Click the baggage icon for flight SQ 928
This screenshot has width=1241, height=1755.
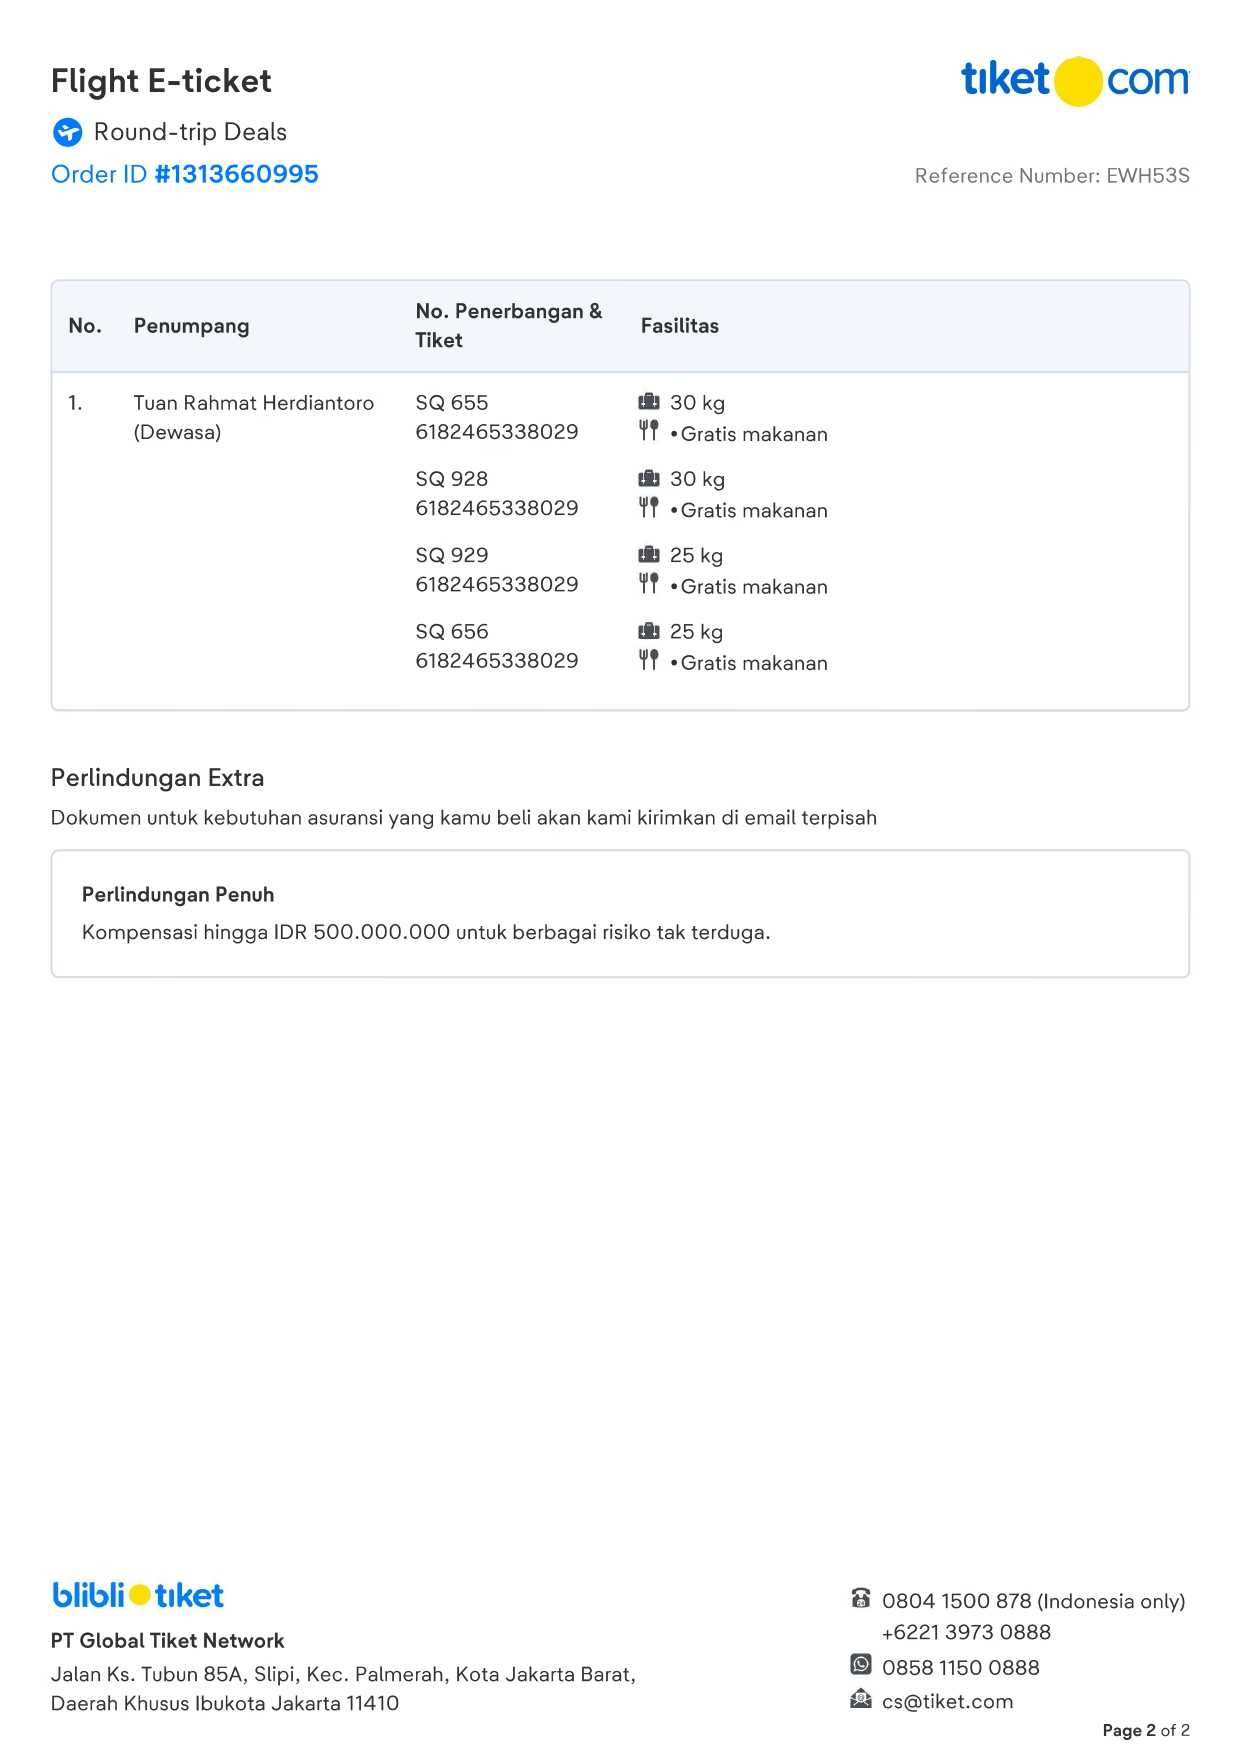pos(649,478)
